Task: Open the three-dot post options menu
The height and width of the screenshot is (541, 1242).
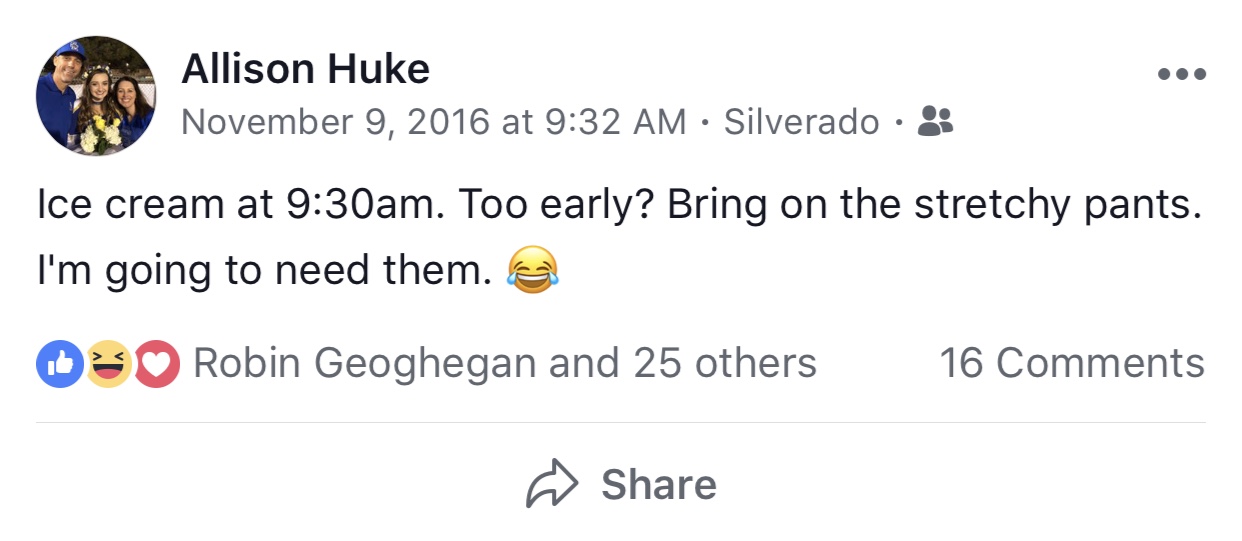Action: coord(1181,74)
